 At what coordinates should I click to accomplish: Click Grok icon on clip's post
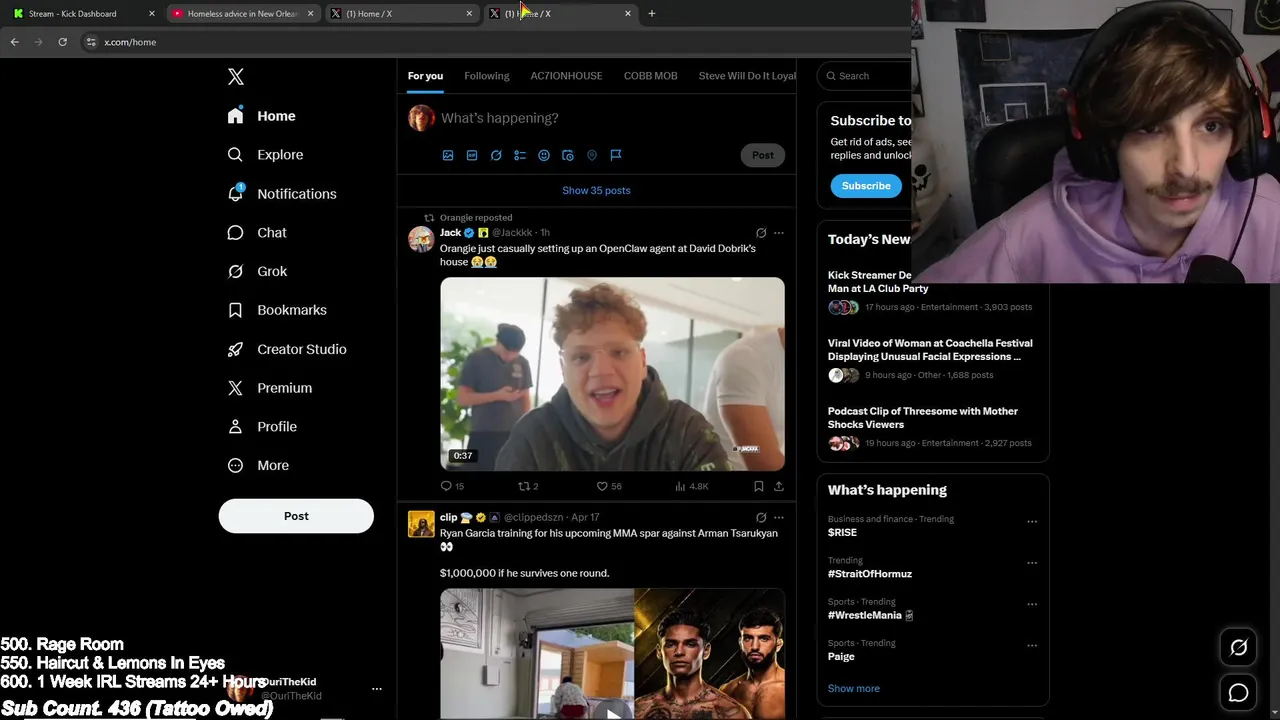coord(761,518)
